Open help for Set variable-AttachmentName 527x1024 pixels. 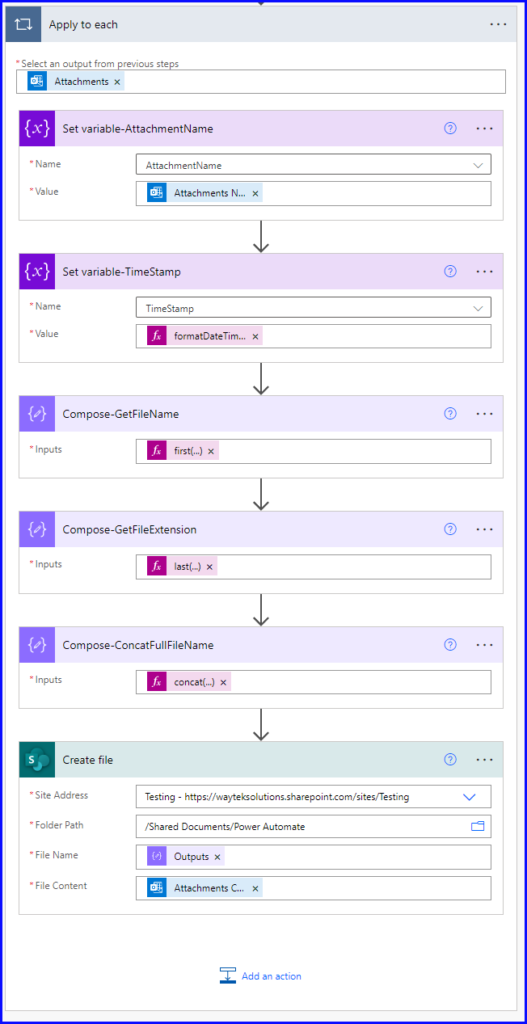point(450,129)
